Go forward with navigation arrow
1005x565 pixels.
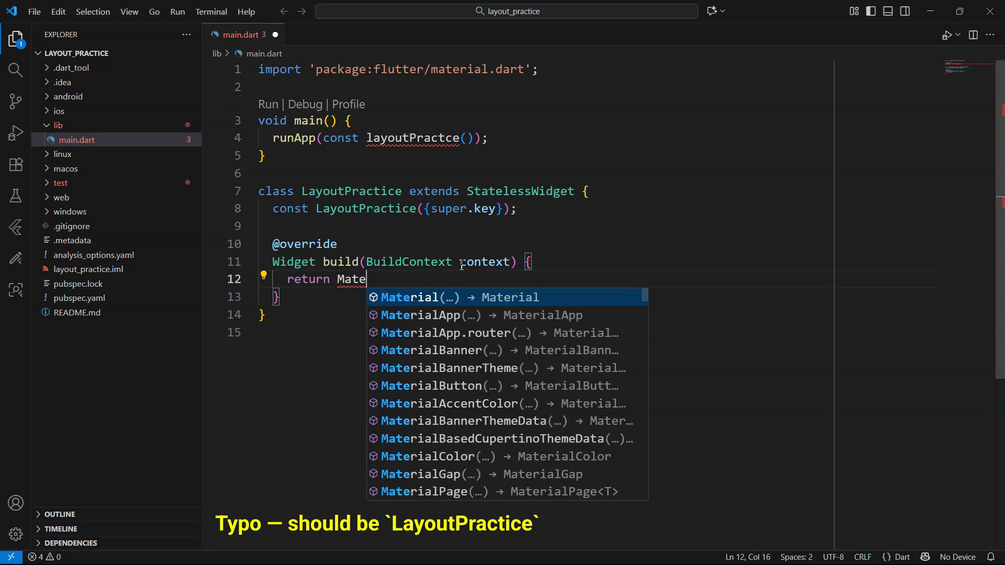point(301,12)
